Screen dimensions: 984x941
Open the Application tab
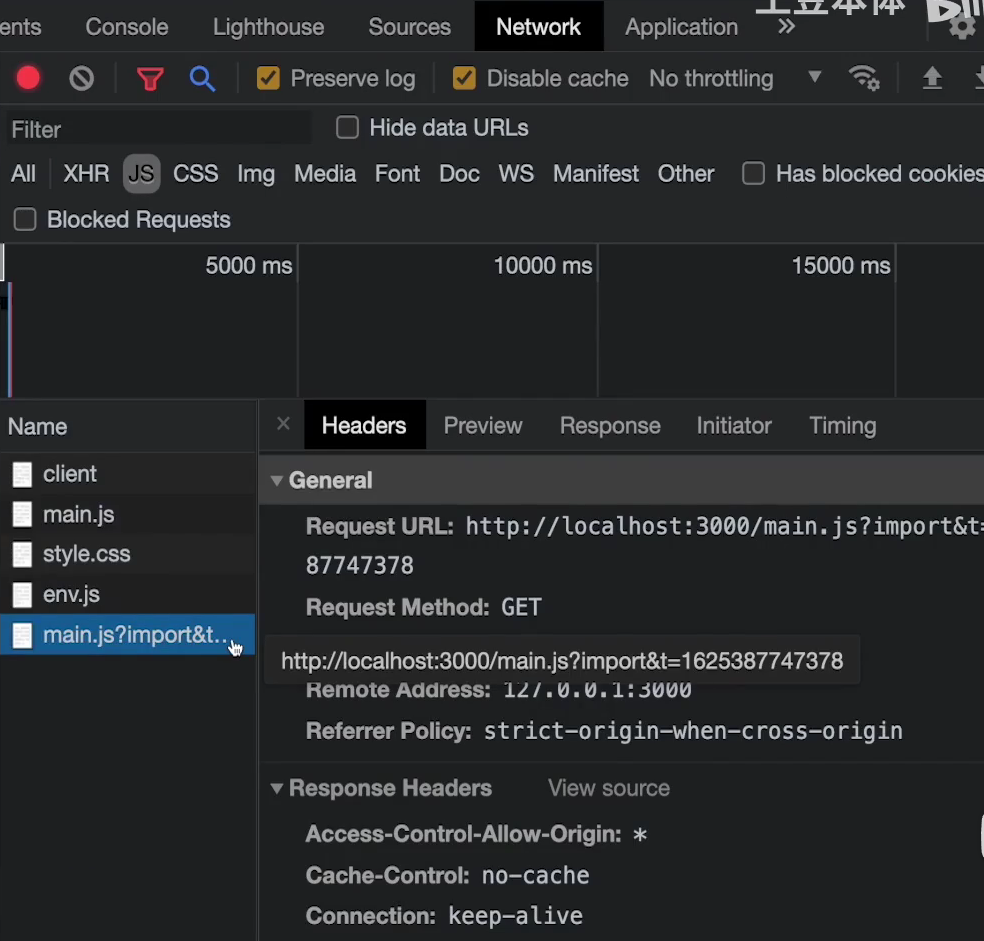click(x=682, y=27)
